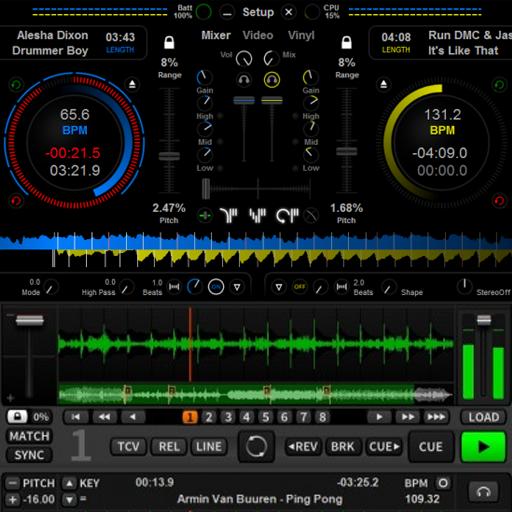This screenshot has width=512, height=512.
Task: Click the REL button
Action: [x=169, y=447]
